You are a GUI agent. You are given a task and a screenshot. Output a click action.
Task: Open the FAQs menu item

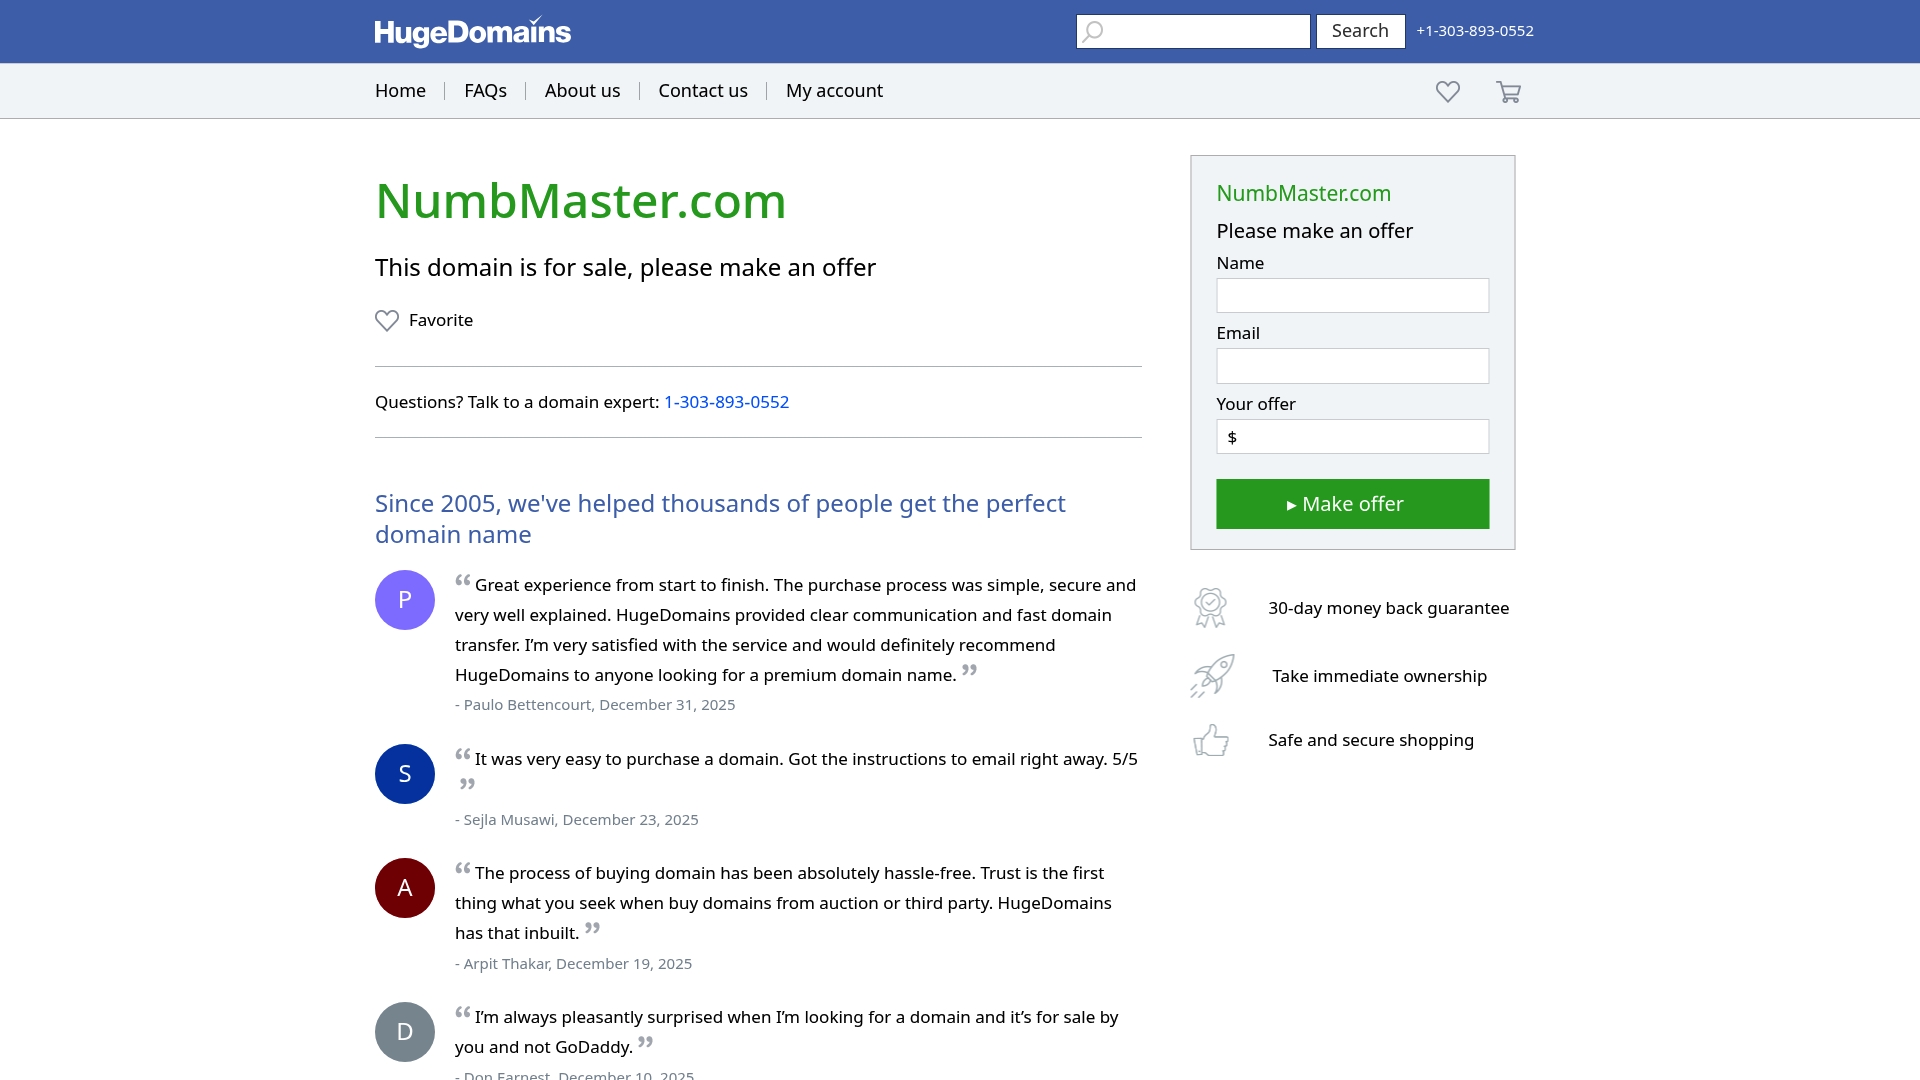click(485, 90)
